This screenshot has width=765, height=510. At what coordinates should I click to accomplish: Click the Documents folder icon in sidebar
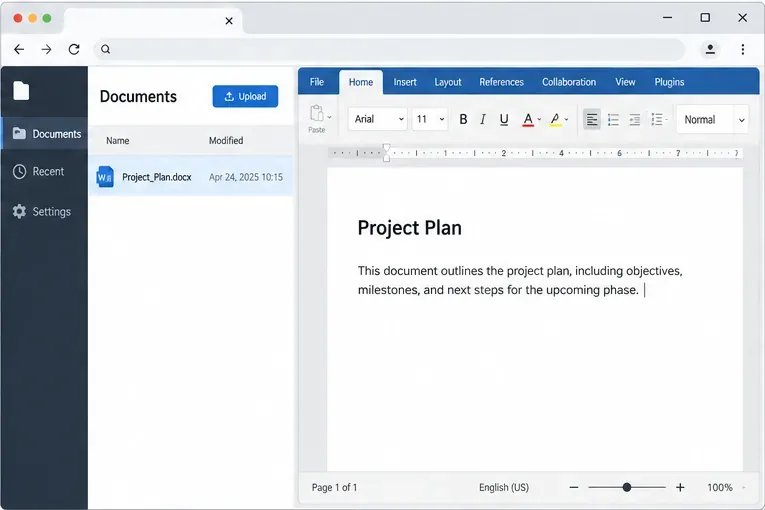point(20,133)
